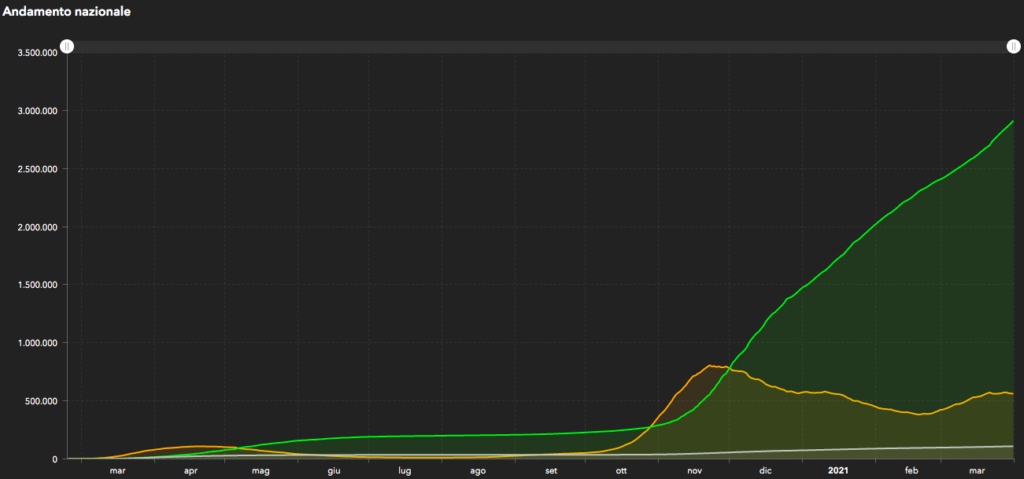
Task: Click the 'giu' month label
Action: click(x=333, y=470)
